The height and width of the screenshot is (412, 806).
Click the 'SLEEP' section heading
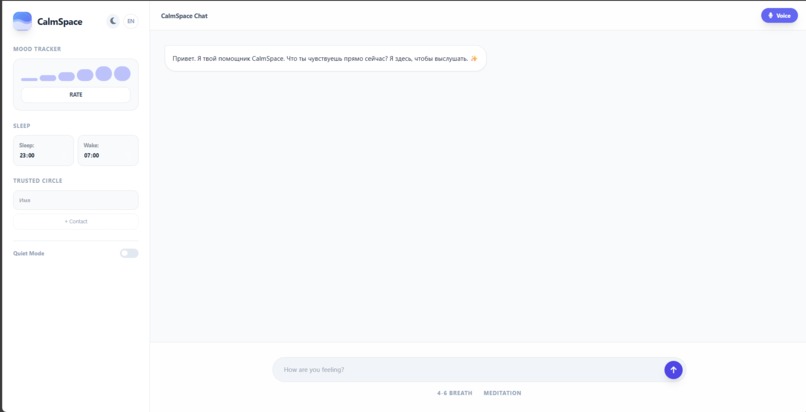pos(22,126)
